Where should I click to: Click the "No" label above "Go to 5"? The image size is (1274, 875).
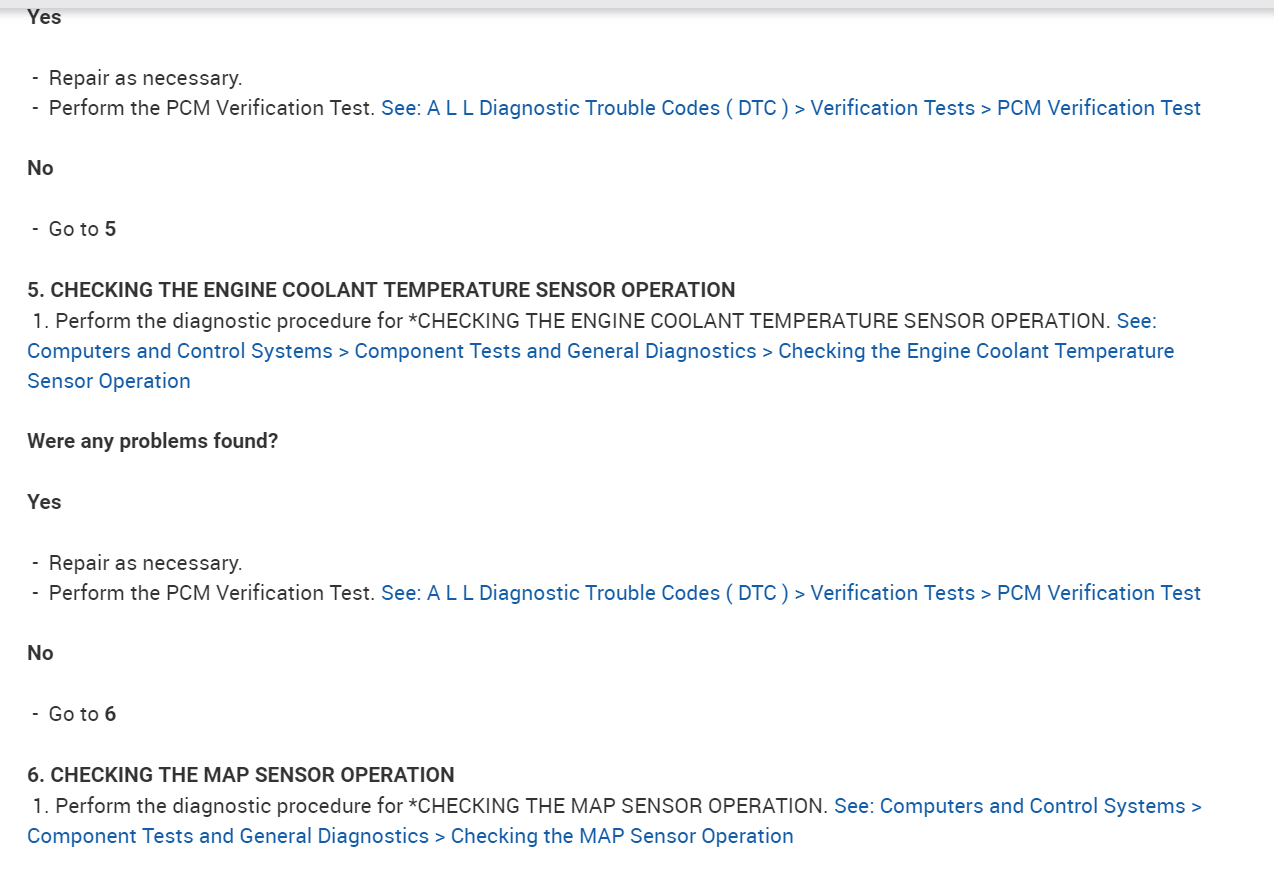[x=40, y=168]
